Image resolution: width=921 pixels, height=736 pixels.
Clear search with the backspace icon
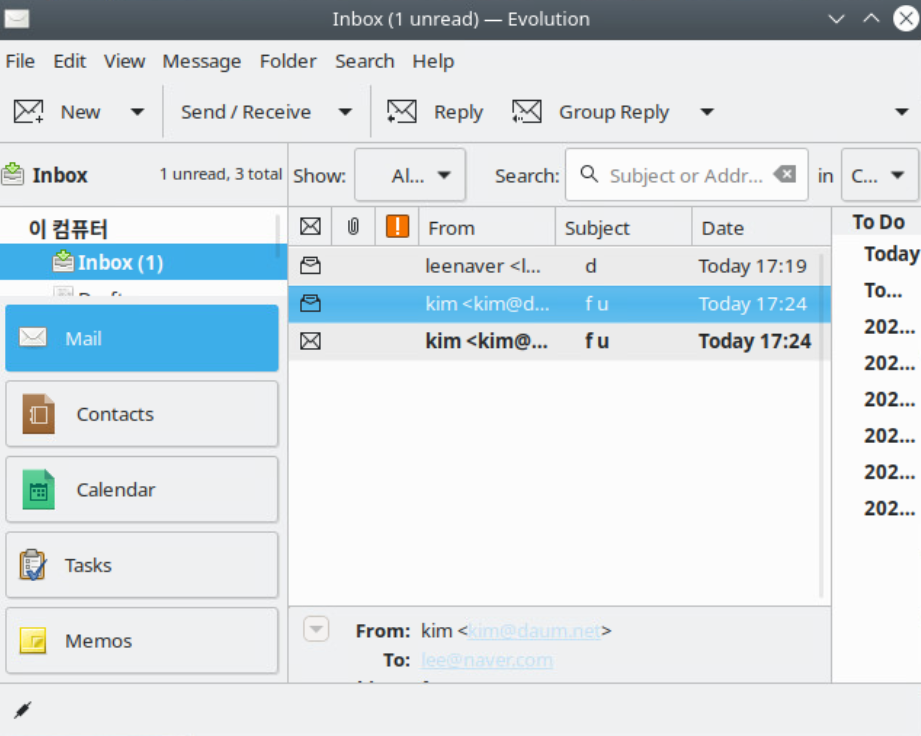pos(785,174)
